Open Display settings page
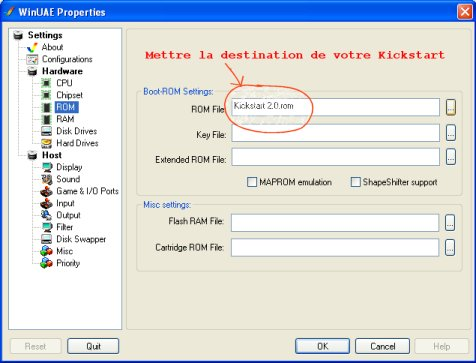Image resolution: width=476 pixels, height=363 pixels. pyautogui.click(x=69, y=167)
